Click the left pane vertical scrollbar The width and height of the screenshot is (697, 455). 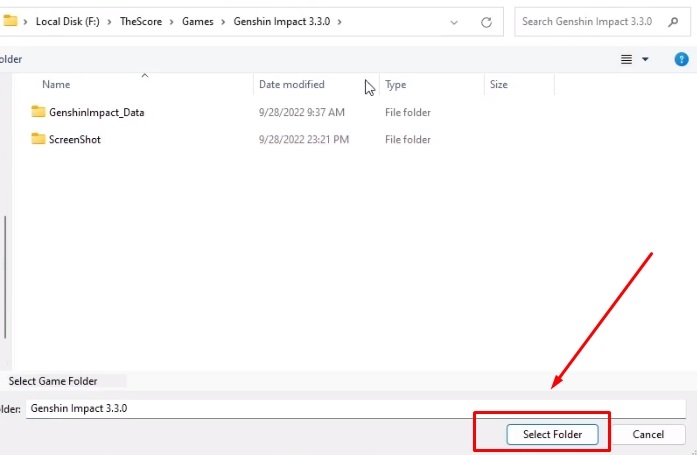5,277
